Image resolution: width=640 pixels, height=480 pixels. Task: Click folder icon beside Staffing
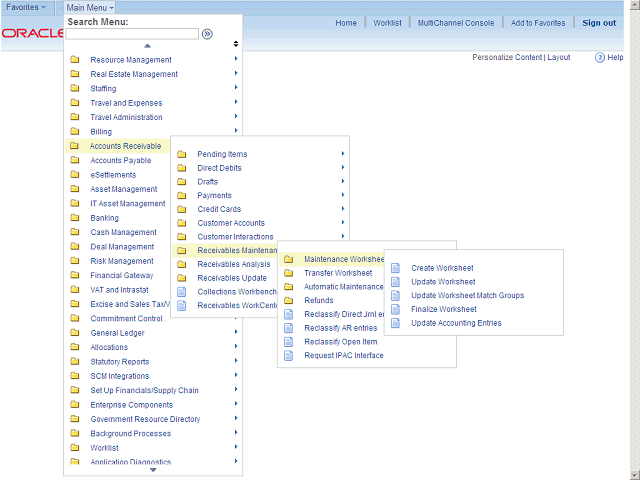75,88
